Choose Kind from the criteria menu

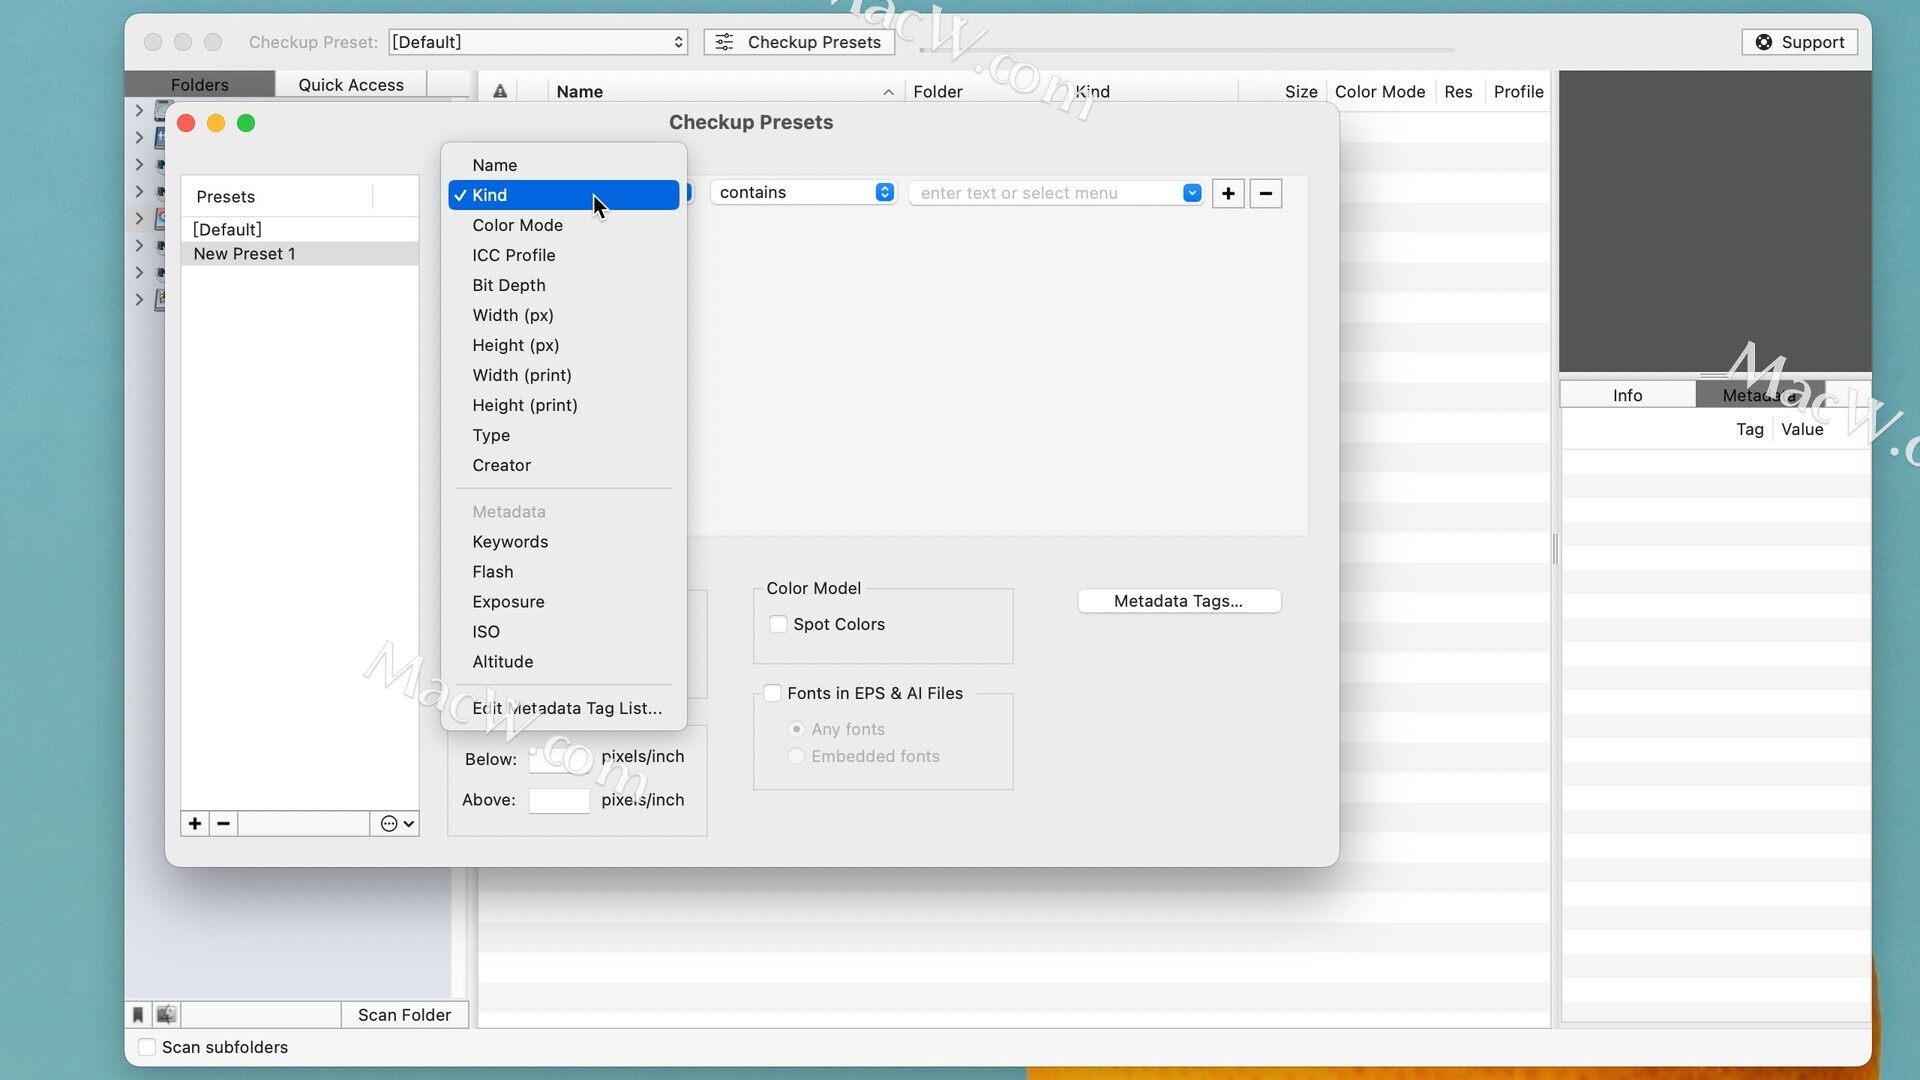tap(563, 195)
